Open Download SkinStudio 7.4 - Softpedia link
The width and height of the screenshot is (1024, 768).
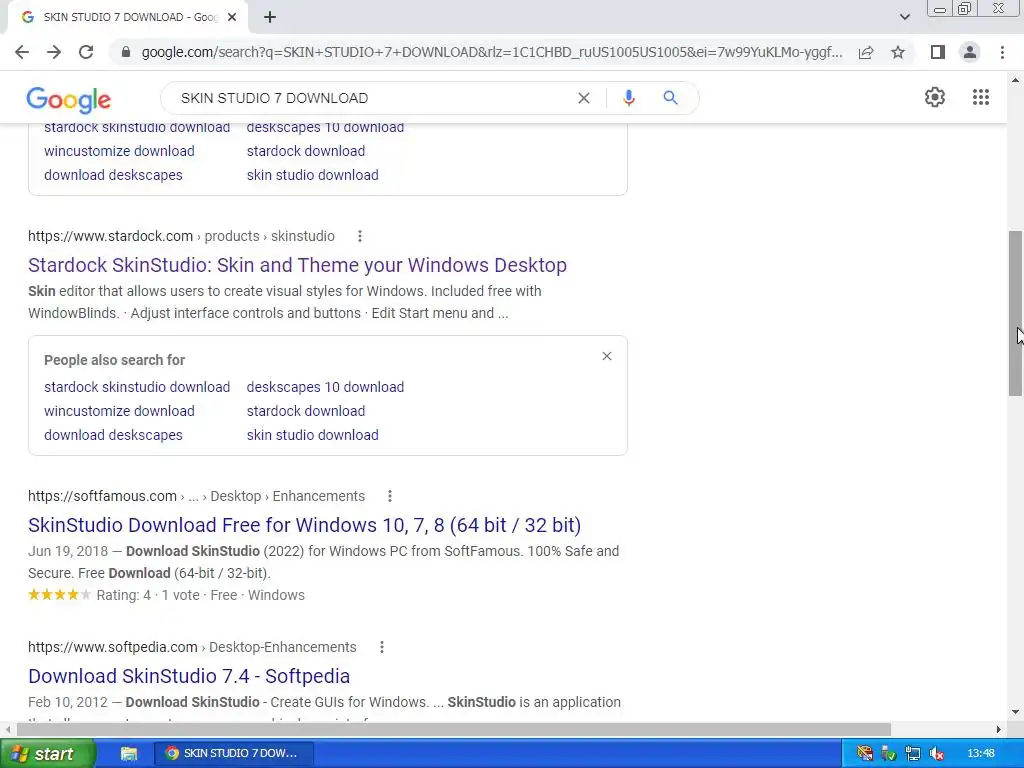pyautogui.click(x=189, y=676)
